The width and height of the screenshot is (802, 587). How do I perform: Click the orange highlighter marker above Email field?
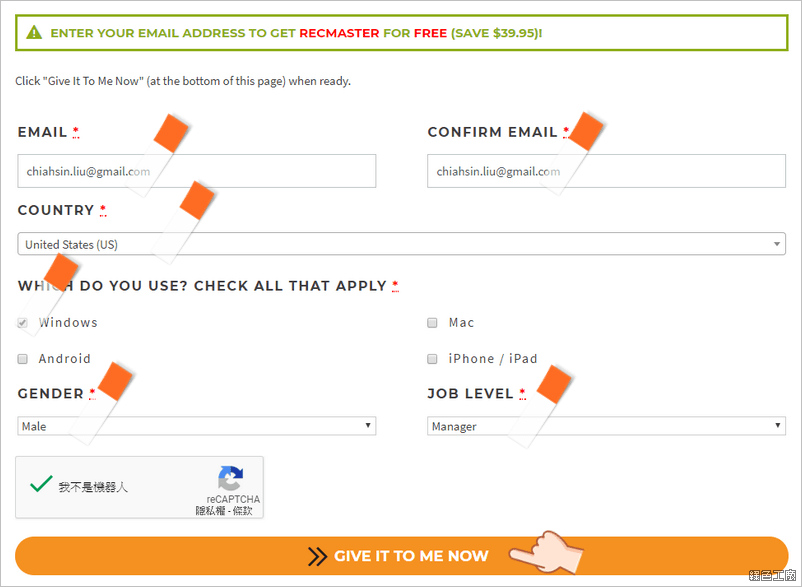171,133
